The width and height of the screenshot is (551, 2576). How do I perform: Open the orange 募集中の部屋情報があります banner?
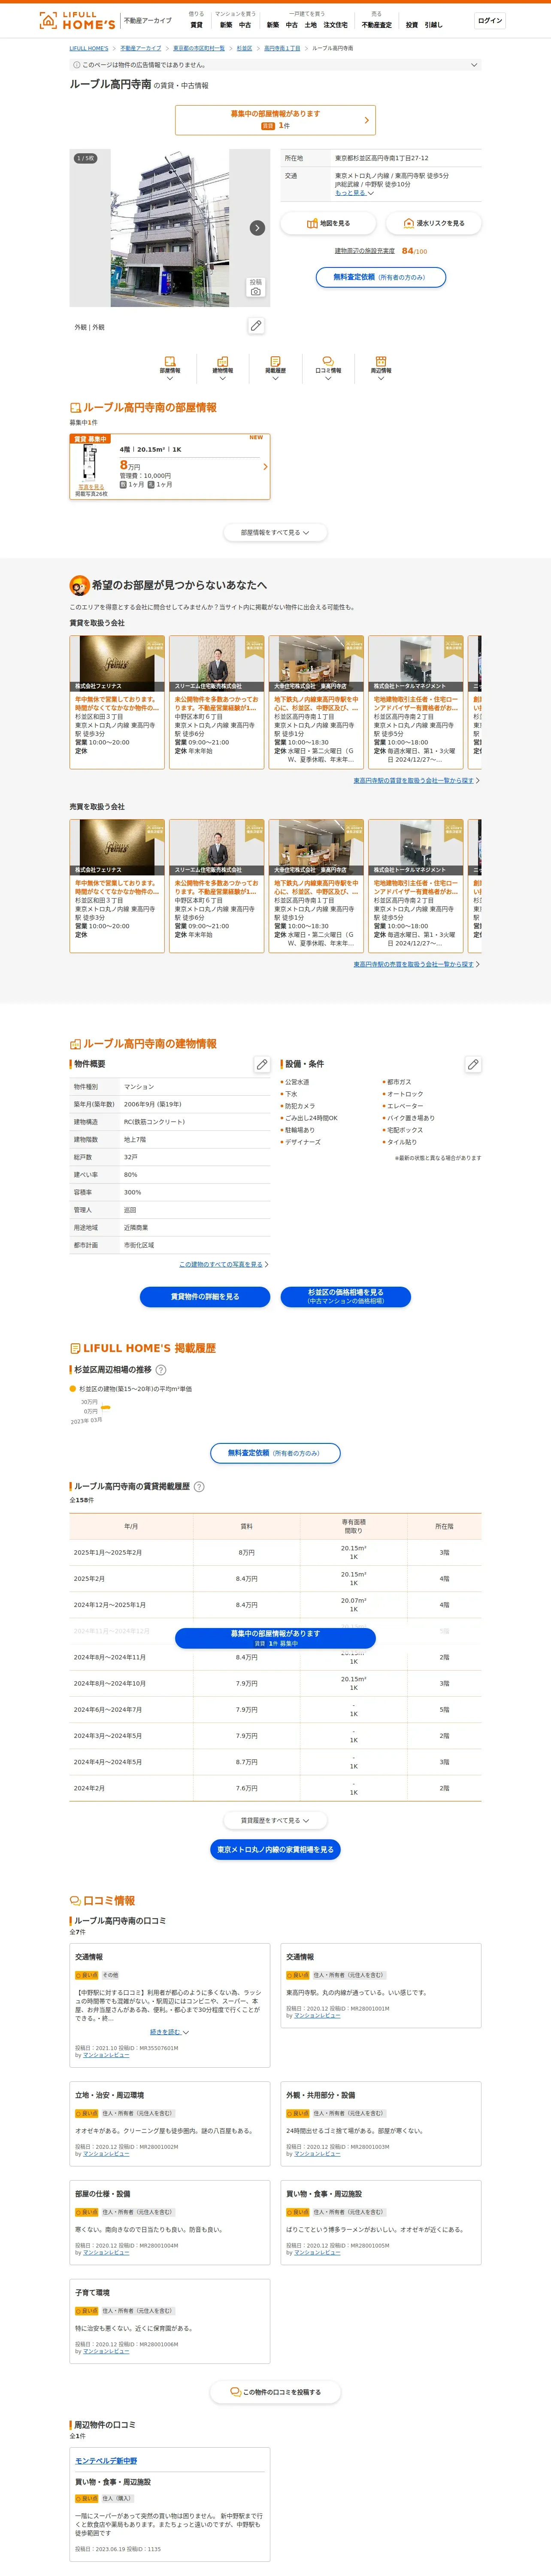[x=275, y=120]
